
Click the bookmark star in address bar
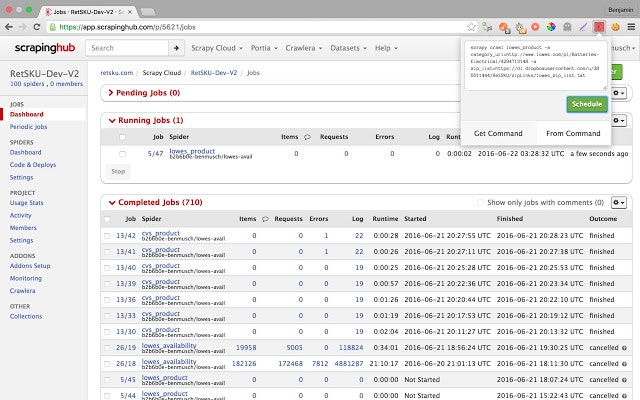[469, 28]
